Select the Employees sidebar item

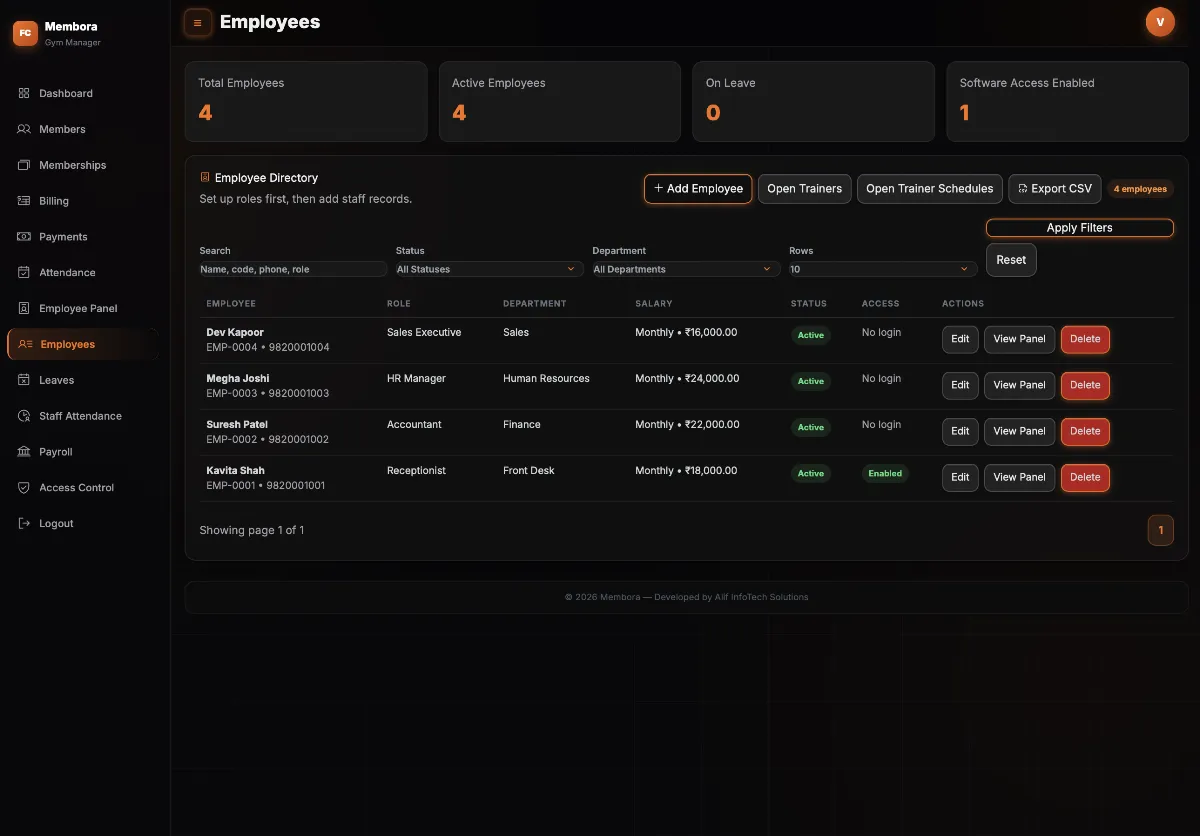(82, 344)
